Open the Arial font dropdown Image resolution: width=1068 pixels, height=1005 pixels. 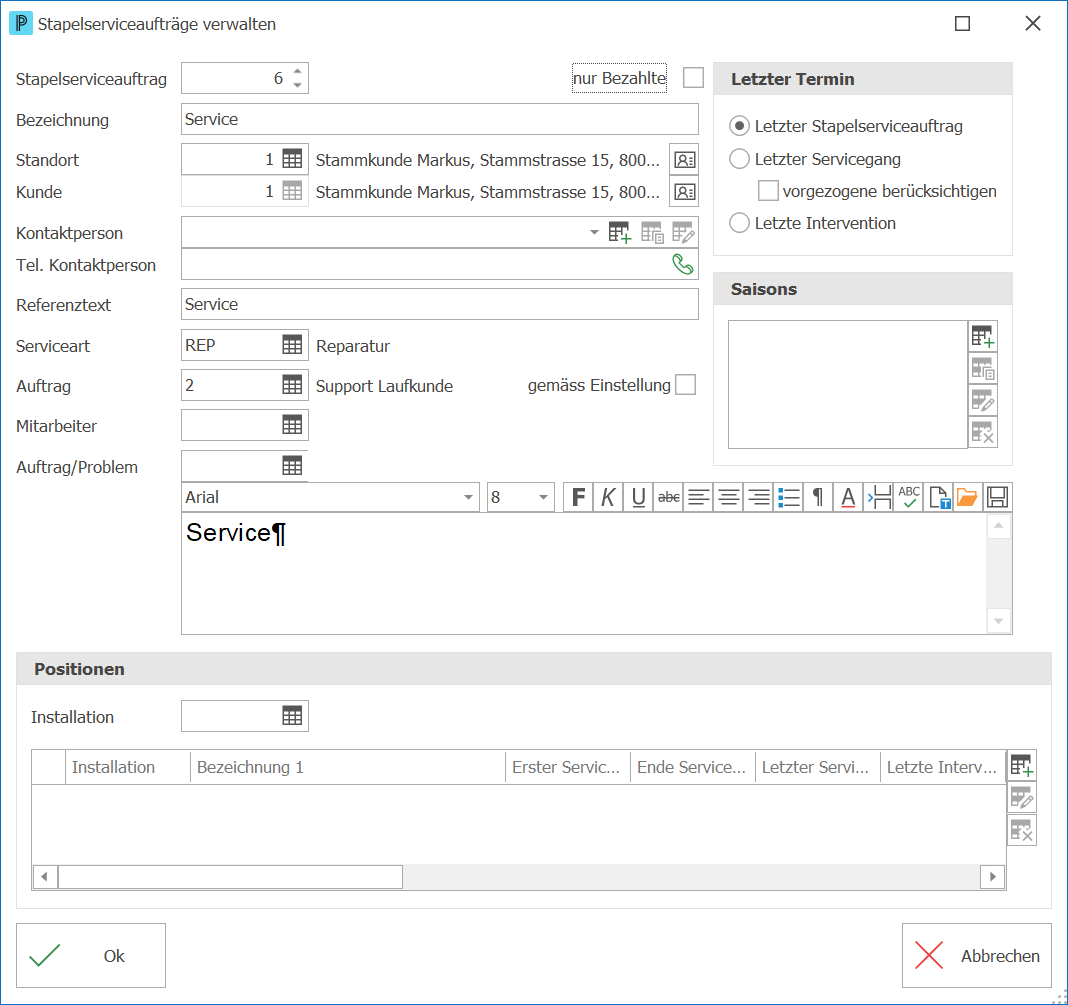tap(330, 497)
